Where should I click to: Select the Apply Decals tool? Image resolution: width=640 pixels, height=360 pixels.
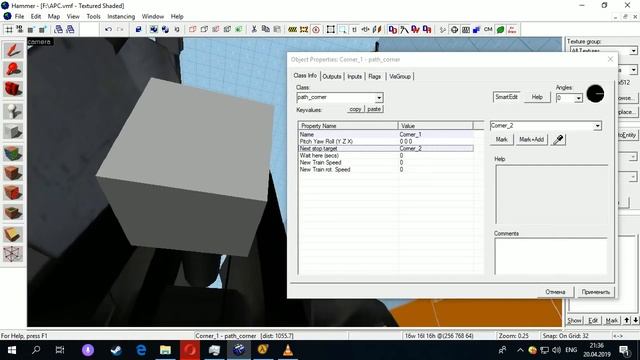click(13, 193)
